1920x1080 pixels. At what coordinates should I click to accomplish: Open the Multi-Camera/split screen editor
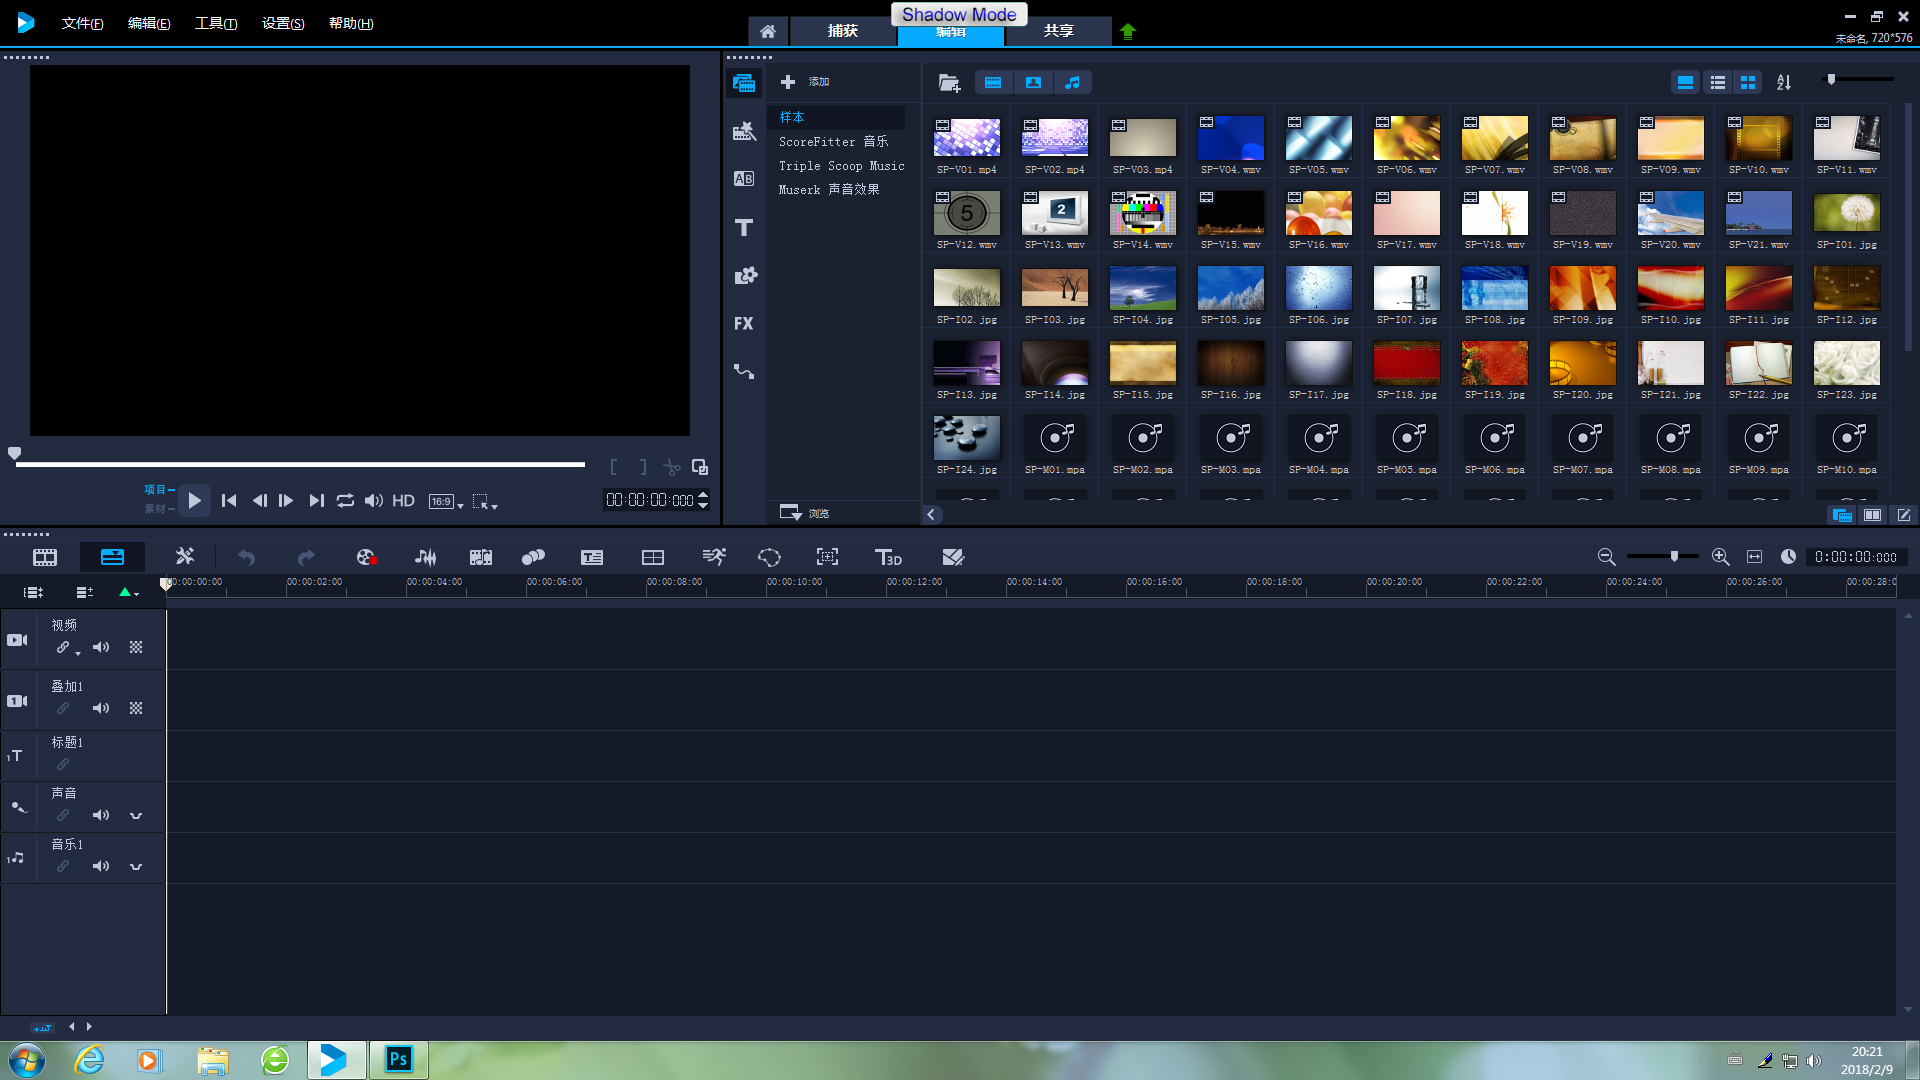click(x=653, y=557)
